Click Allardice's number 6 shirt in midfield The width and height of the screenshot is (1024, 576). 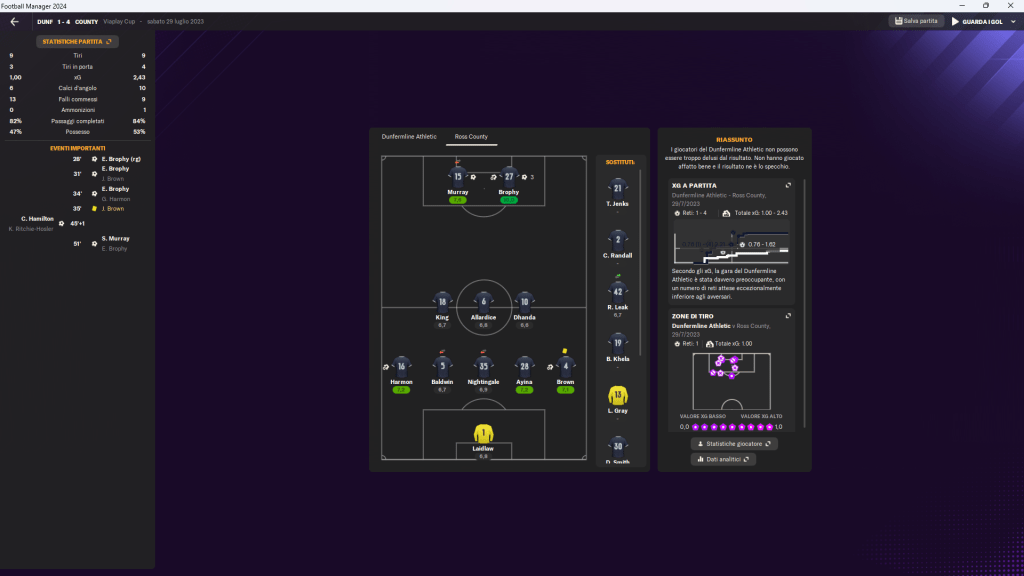pyautogui.click(x=483, y=300)
